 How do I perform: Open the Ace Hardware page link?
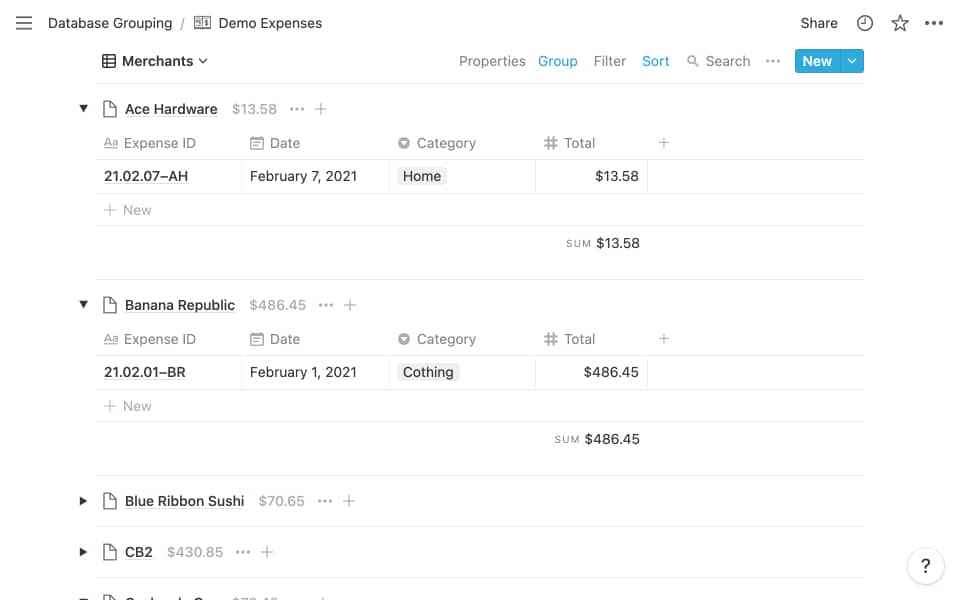click(x=171, y=109)
